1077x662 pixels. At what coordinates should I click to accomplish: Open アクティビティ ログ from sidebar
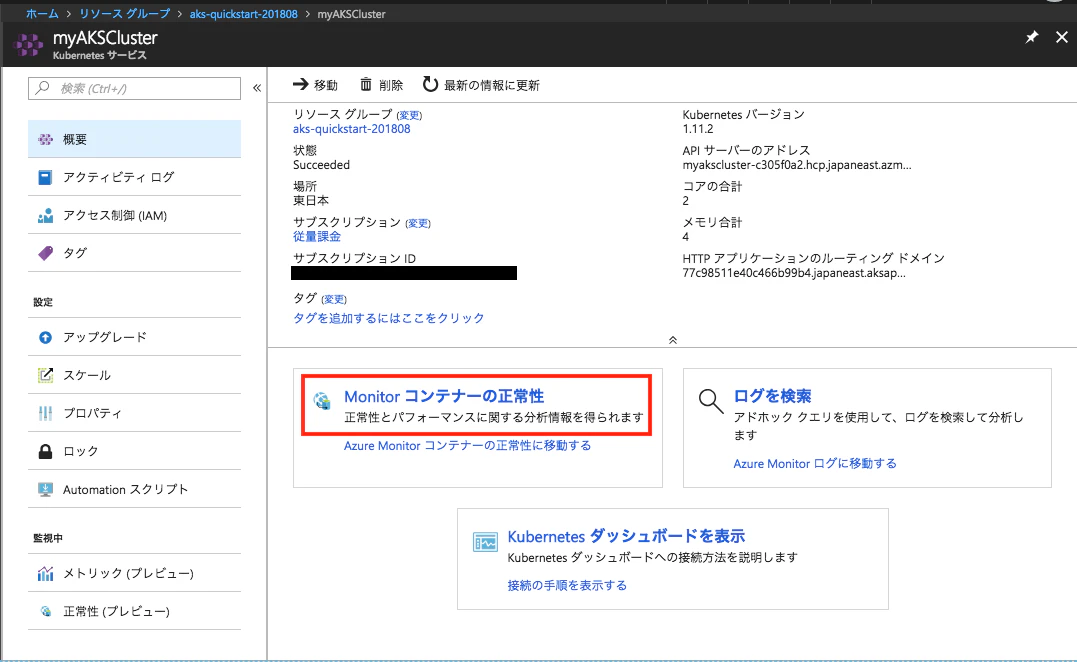[135, 177]
